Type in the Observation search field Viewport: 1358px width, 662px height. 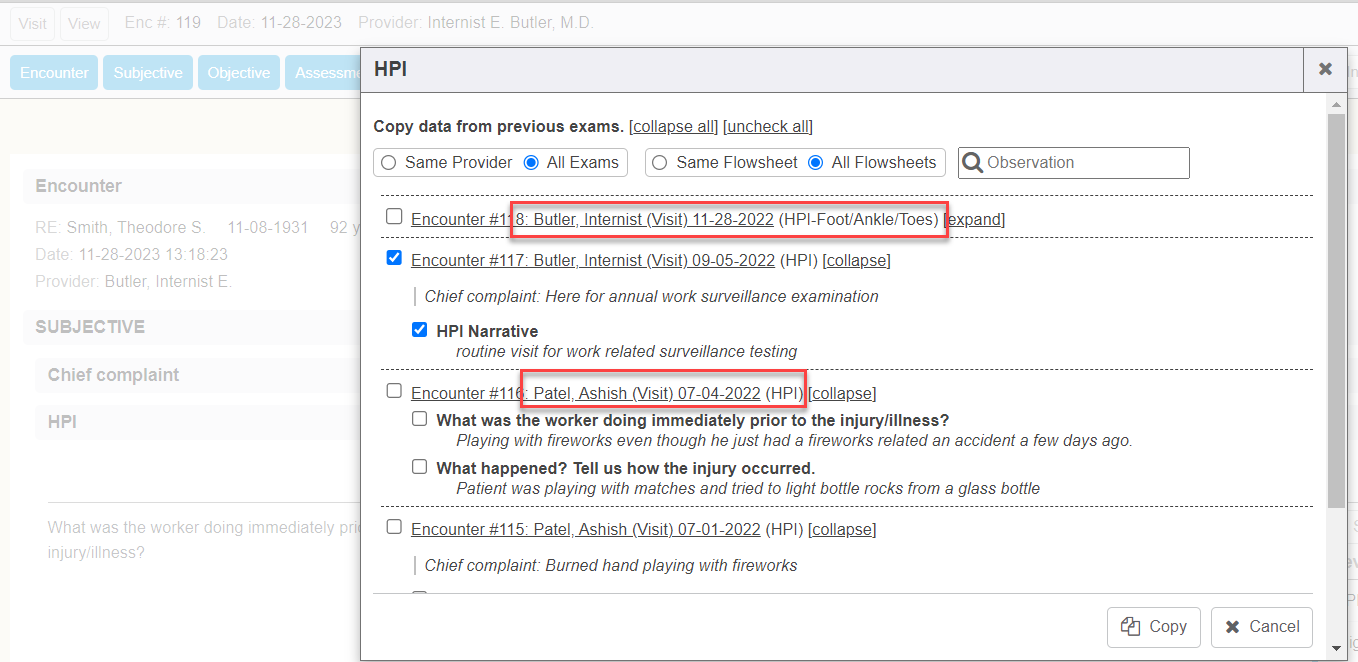tap(1084, 163)
